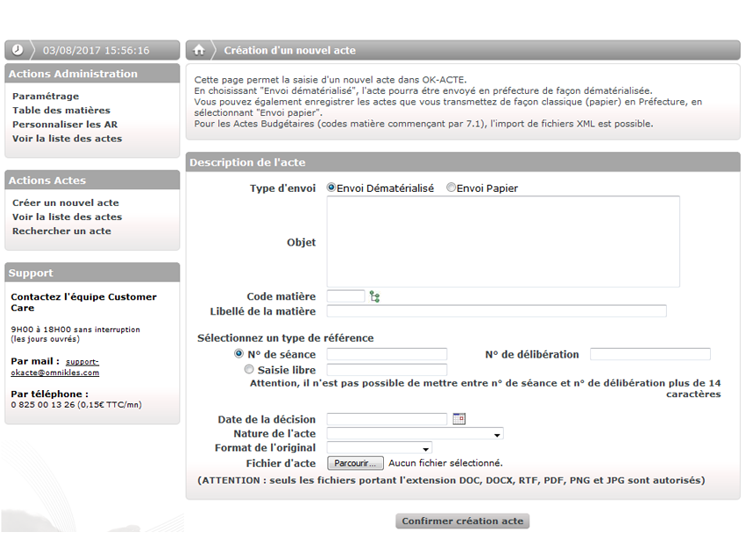Open Rechercher un acte link
The height and width of the screenshot is (555, 746).
pyautogui.click(x=61, y=231)
